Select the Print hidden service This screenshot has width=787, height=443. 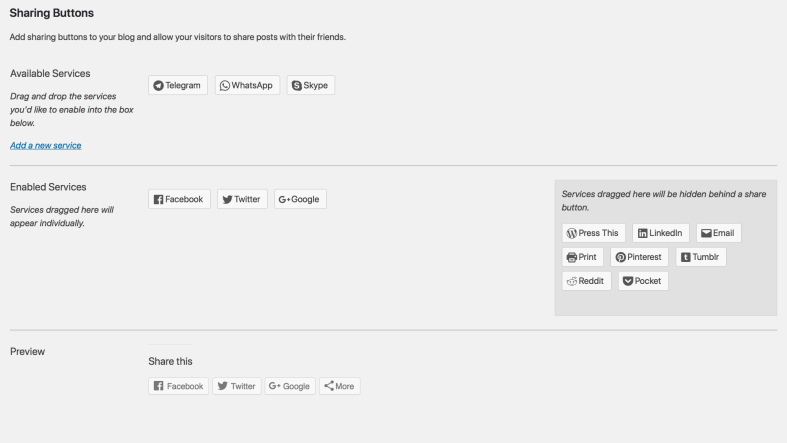pos(582,257)
